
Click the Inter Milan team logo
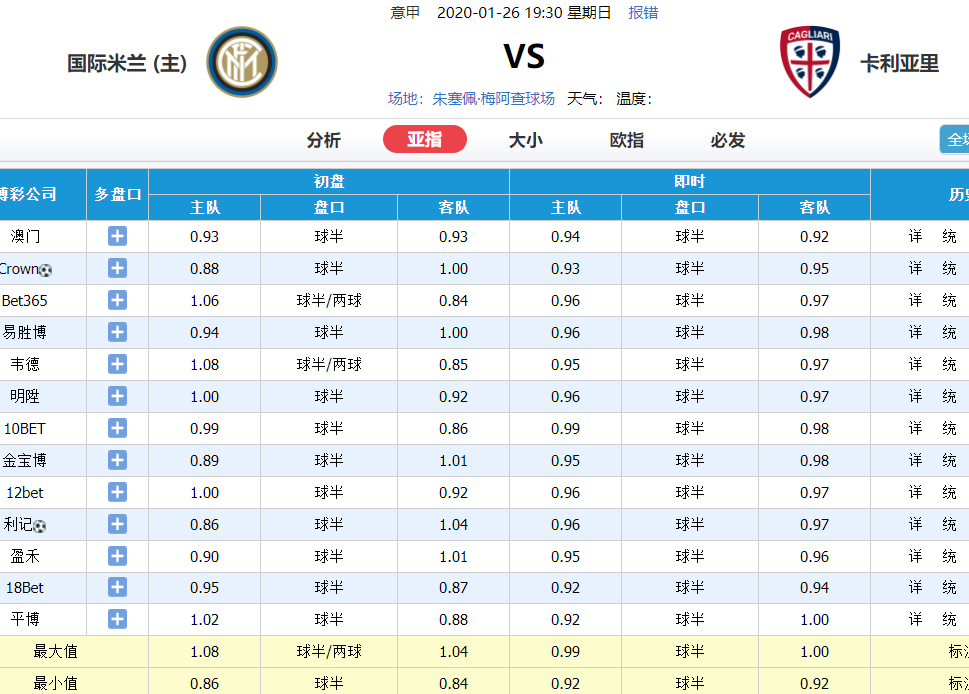(x=242, y=62)
